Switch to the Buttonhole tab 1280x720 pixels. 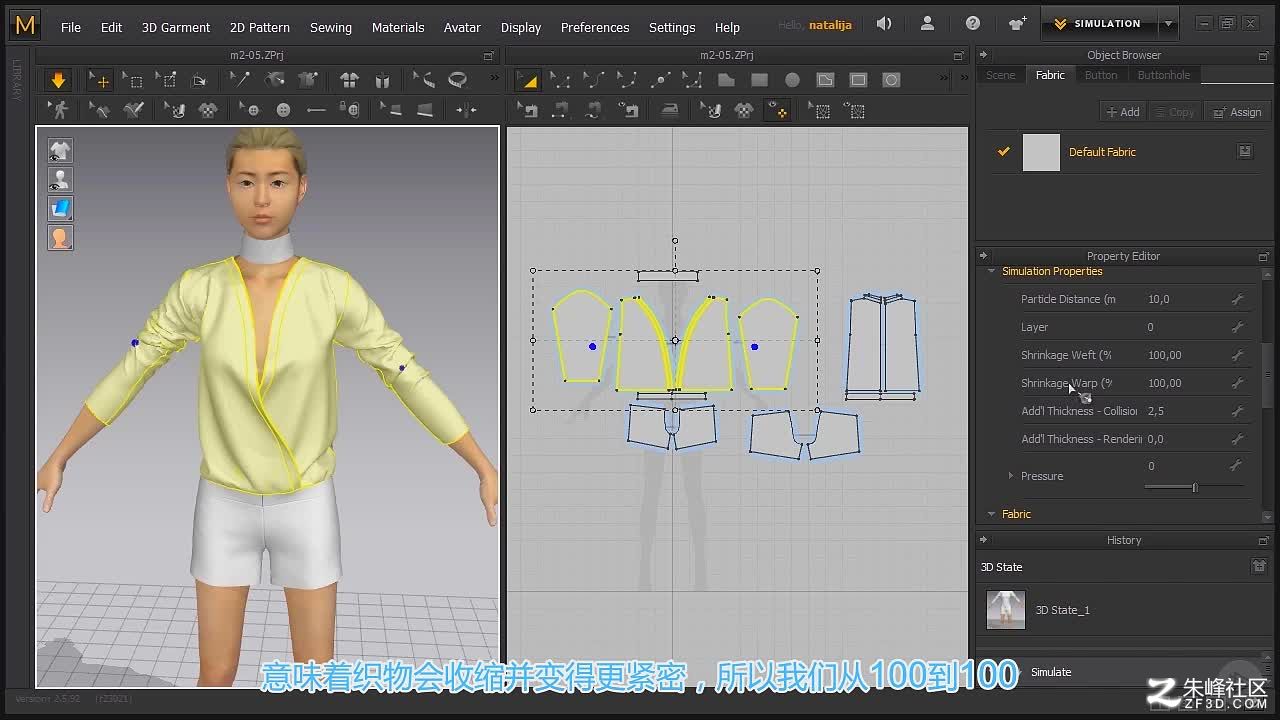point(1164,75)
